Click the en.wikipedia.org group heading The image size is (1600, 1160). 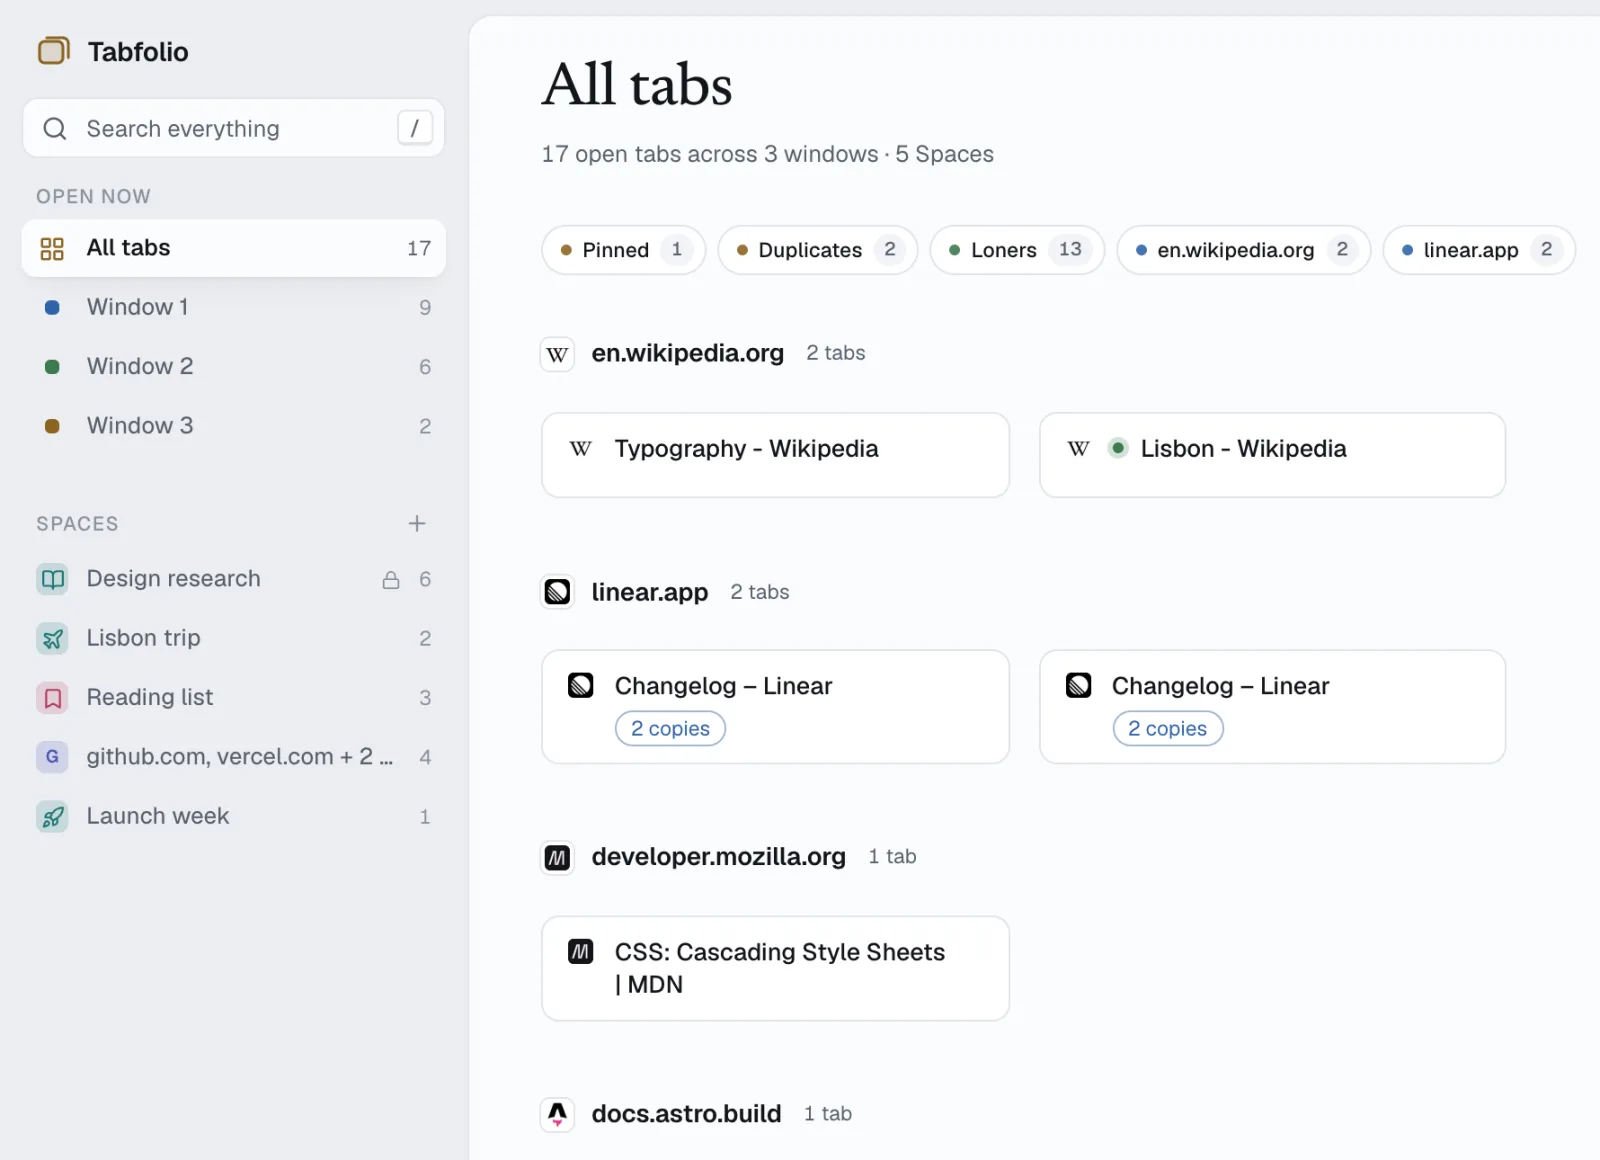[688, 354]
